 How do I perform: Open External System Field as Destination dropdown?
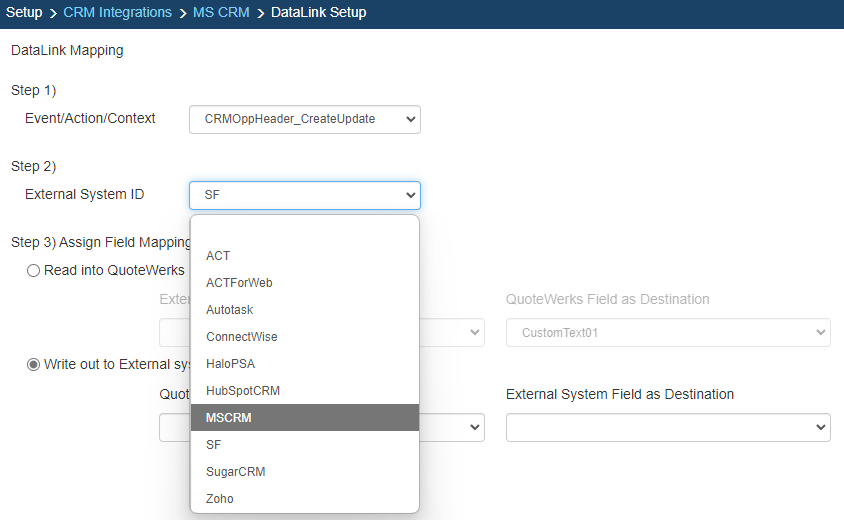(x=667, y=428)
